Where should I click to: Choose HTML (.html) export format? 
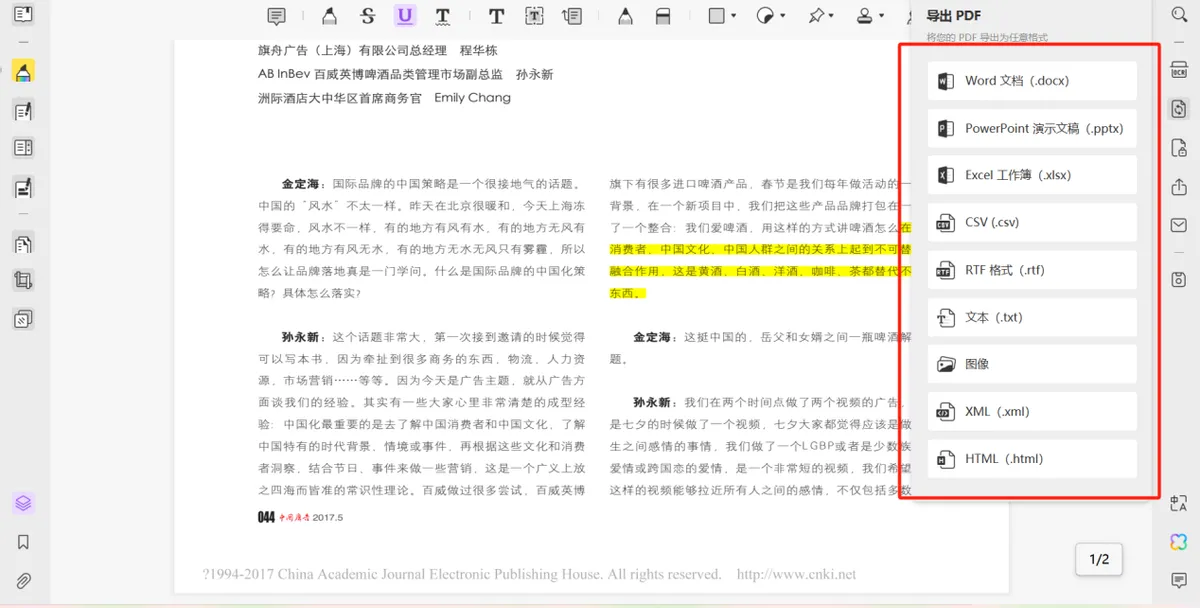(x=1032, y=459)
